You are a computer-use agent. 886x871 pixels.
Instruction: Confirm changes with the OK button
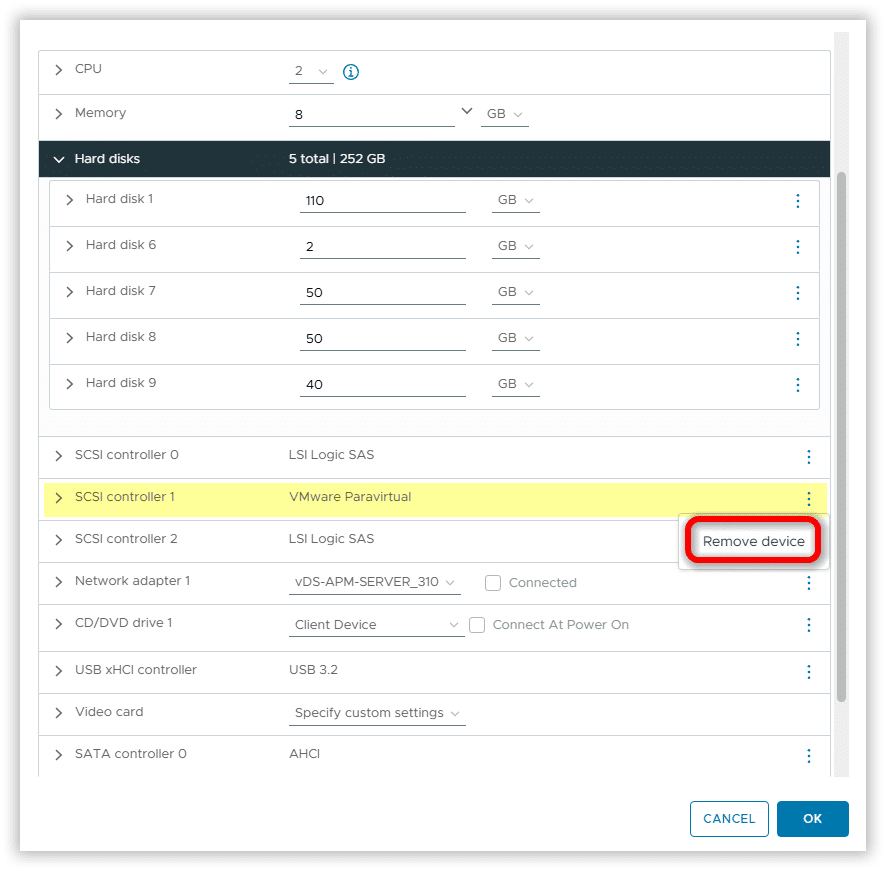pyautogui.click(x=812, y=819)
